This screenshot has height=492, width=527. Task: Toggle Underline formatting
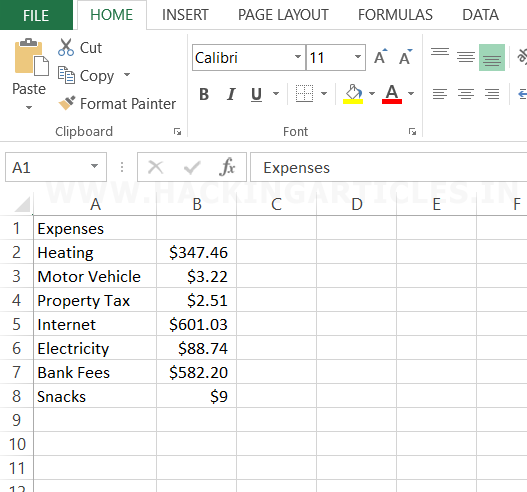(x=256, y=94)
